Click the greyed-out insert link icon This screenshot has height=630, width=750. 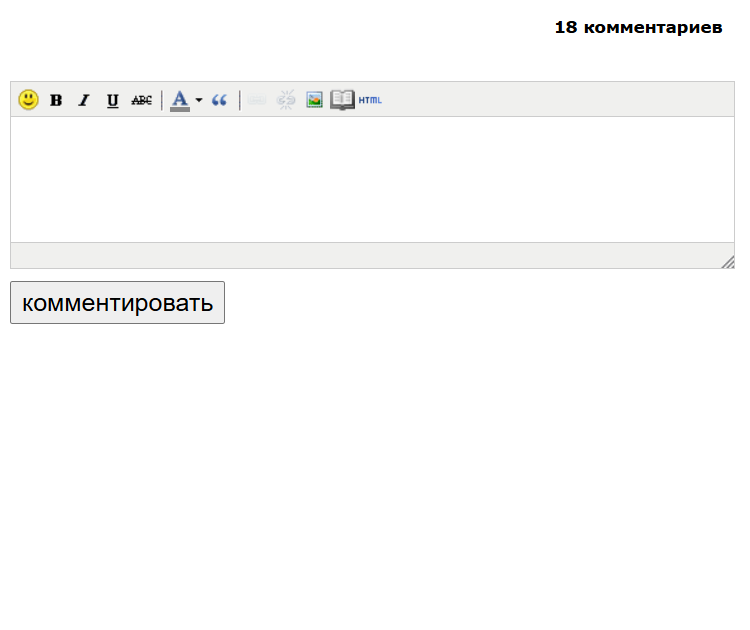coord(257,100)
